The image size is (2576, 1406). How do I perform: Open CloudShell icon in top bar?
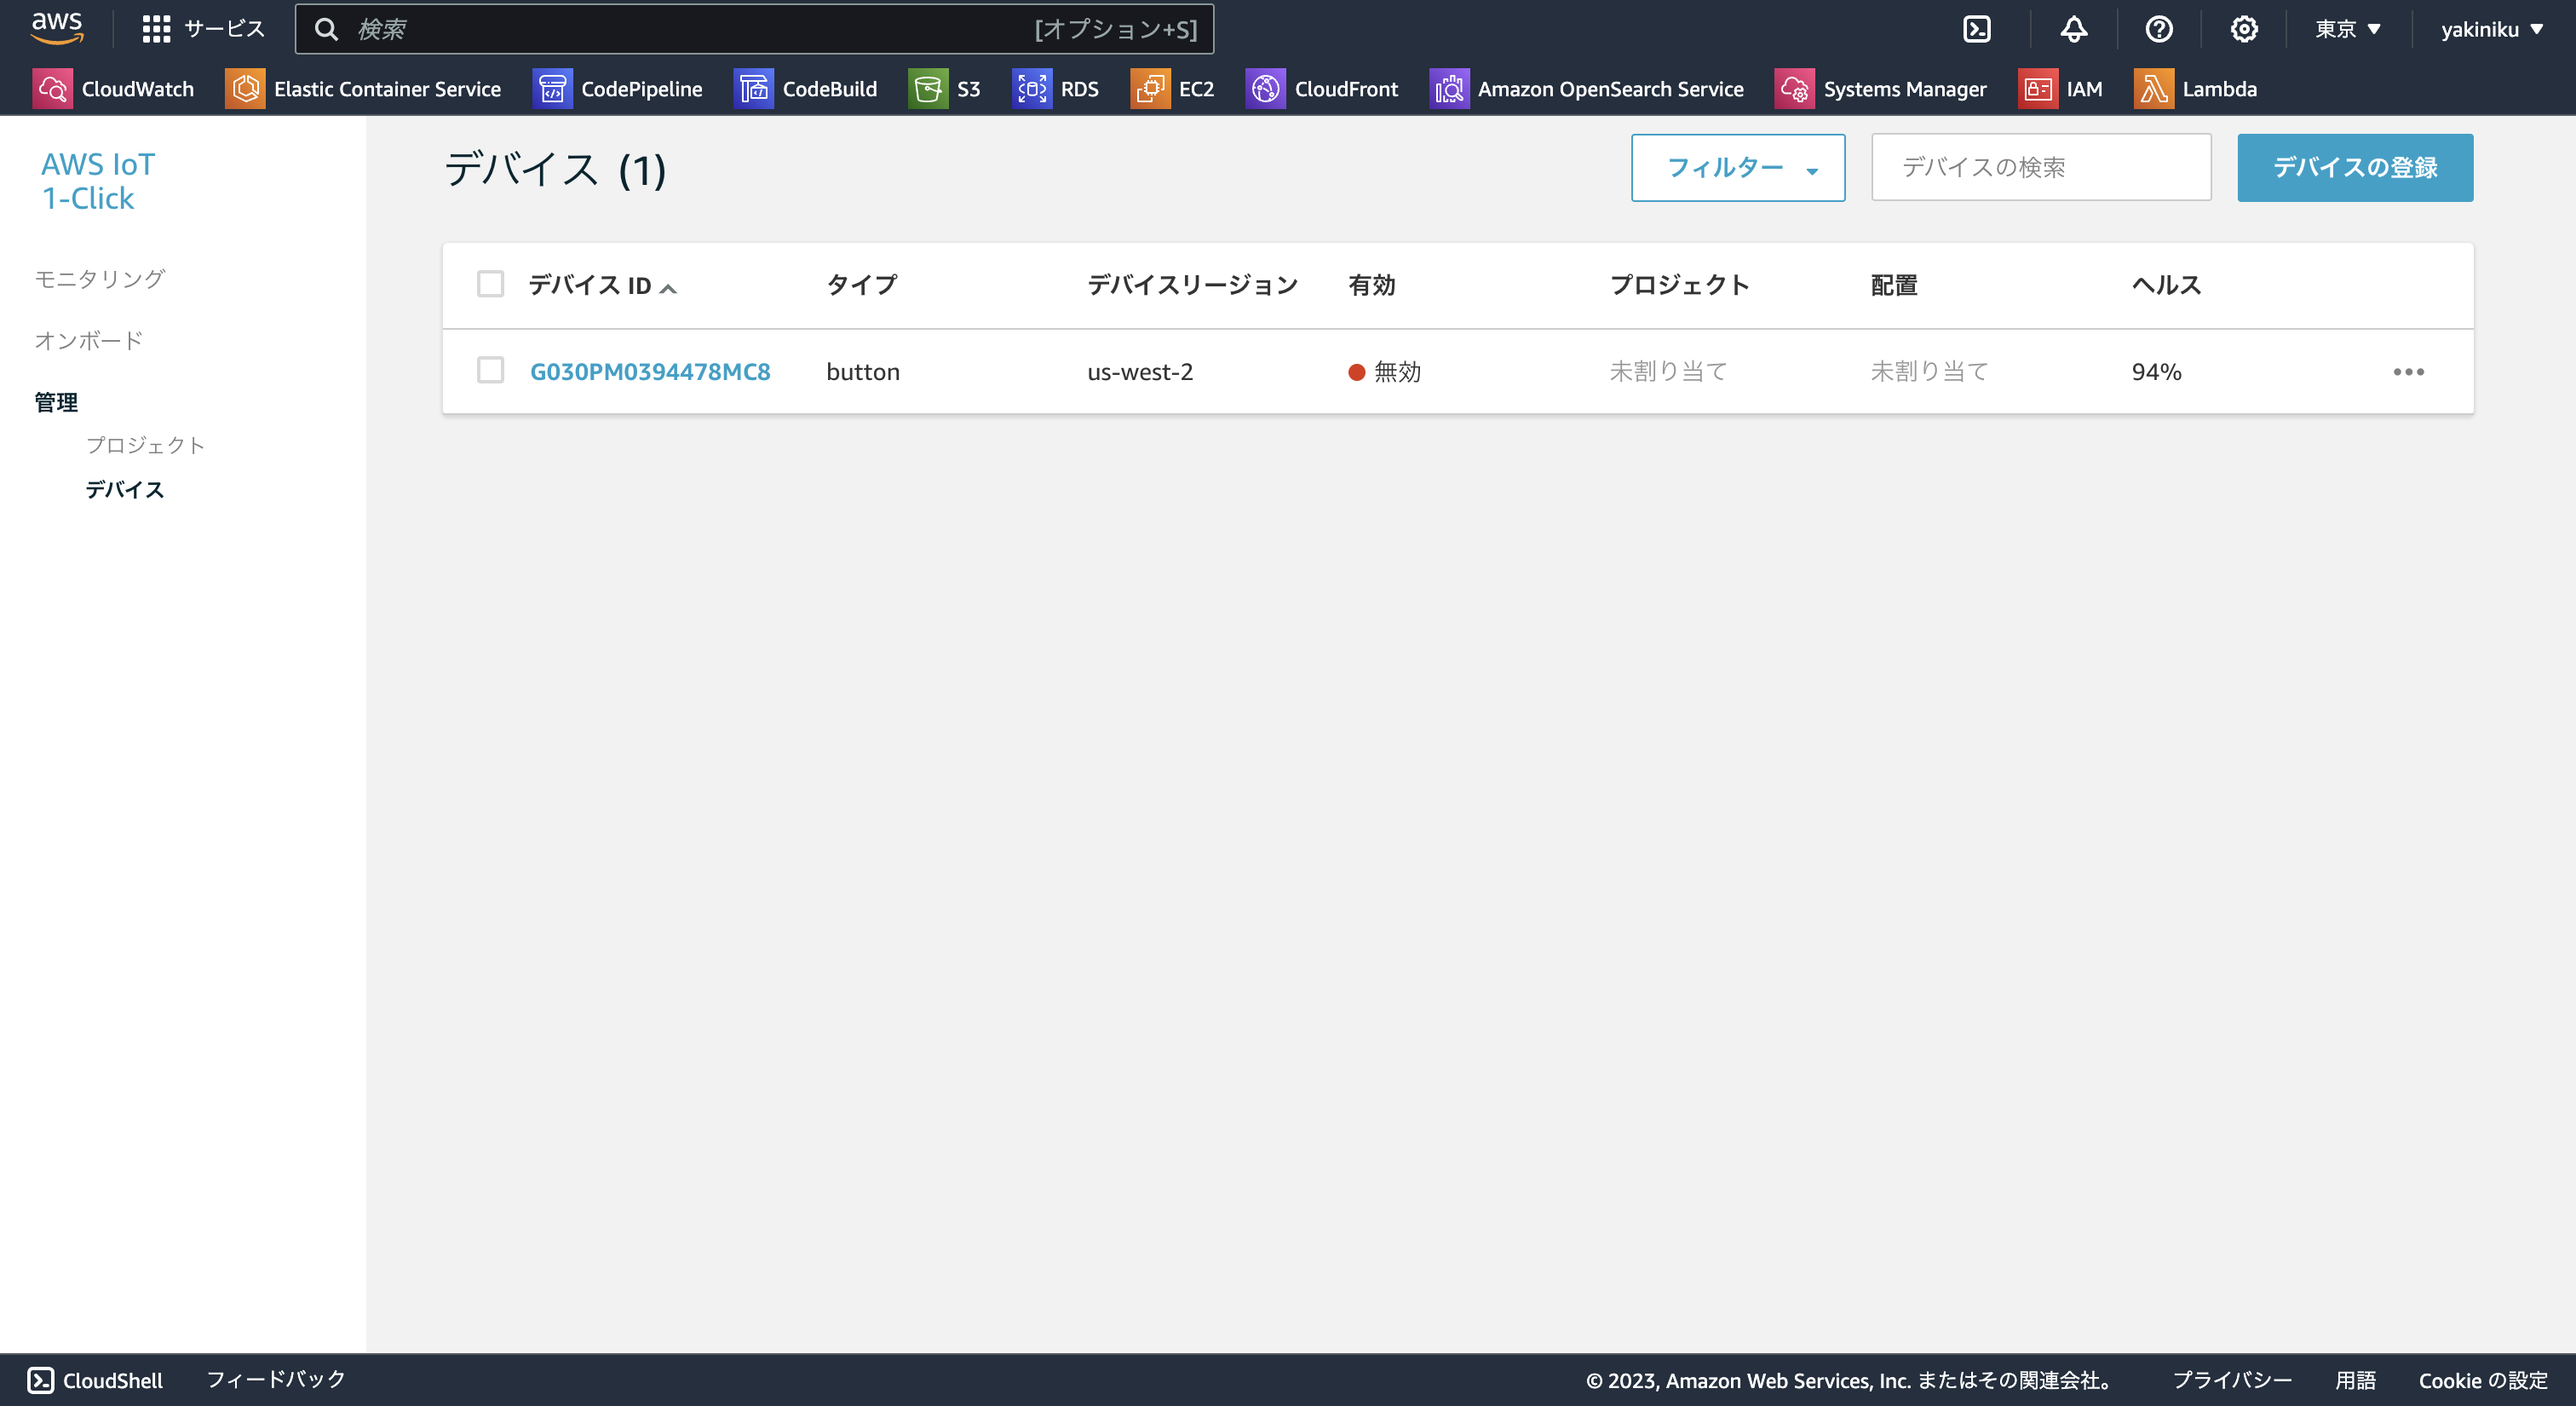(x=1977, y=29)
